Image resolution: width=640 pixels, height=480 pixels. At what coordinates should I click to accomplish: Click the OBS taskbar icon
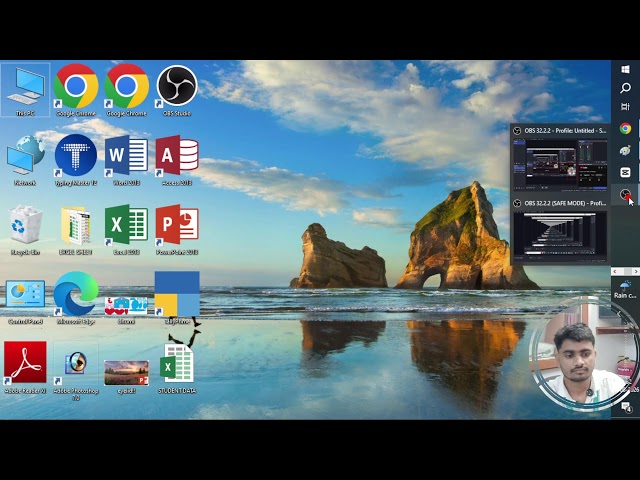coord(625,194)
